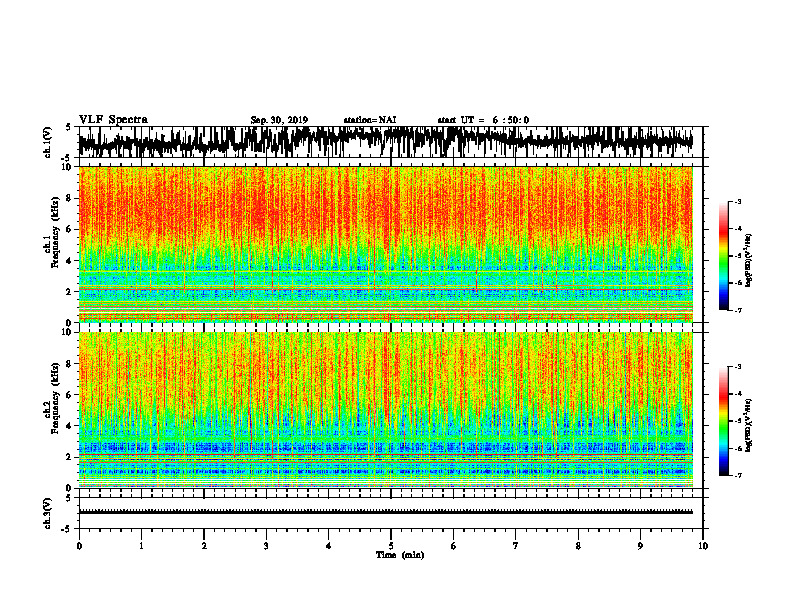Select the ch.2 "Frequency (kHz)" axis label
792x612 pixels.
[56, 398]
